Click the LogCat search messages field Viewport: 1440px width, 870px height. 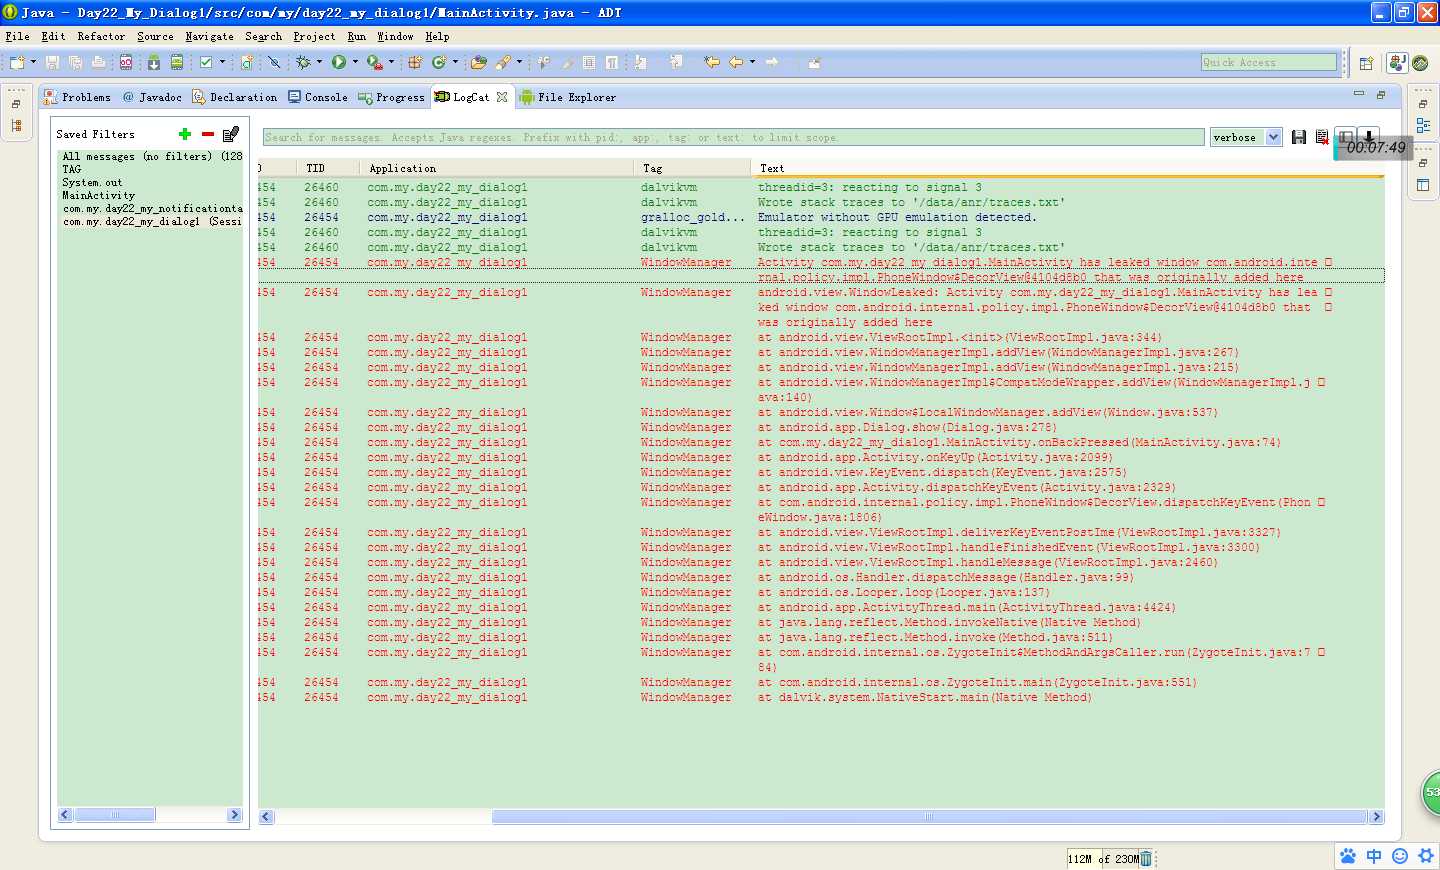(733, 137)
